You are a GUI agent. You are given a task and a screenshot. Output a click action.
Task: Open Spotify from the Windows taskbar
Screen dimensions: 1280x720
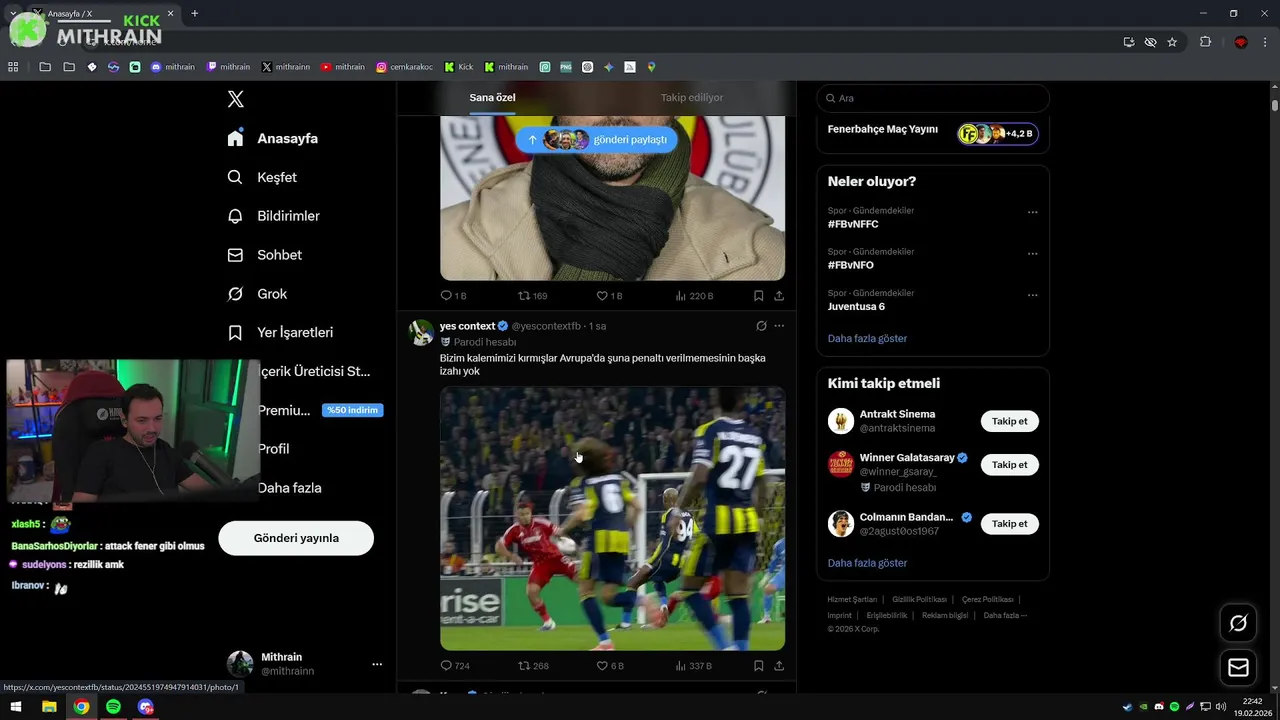pos(113,707)
